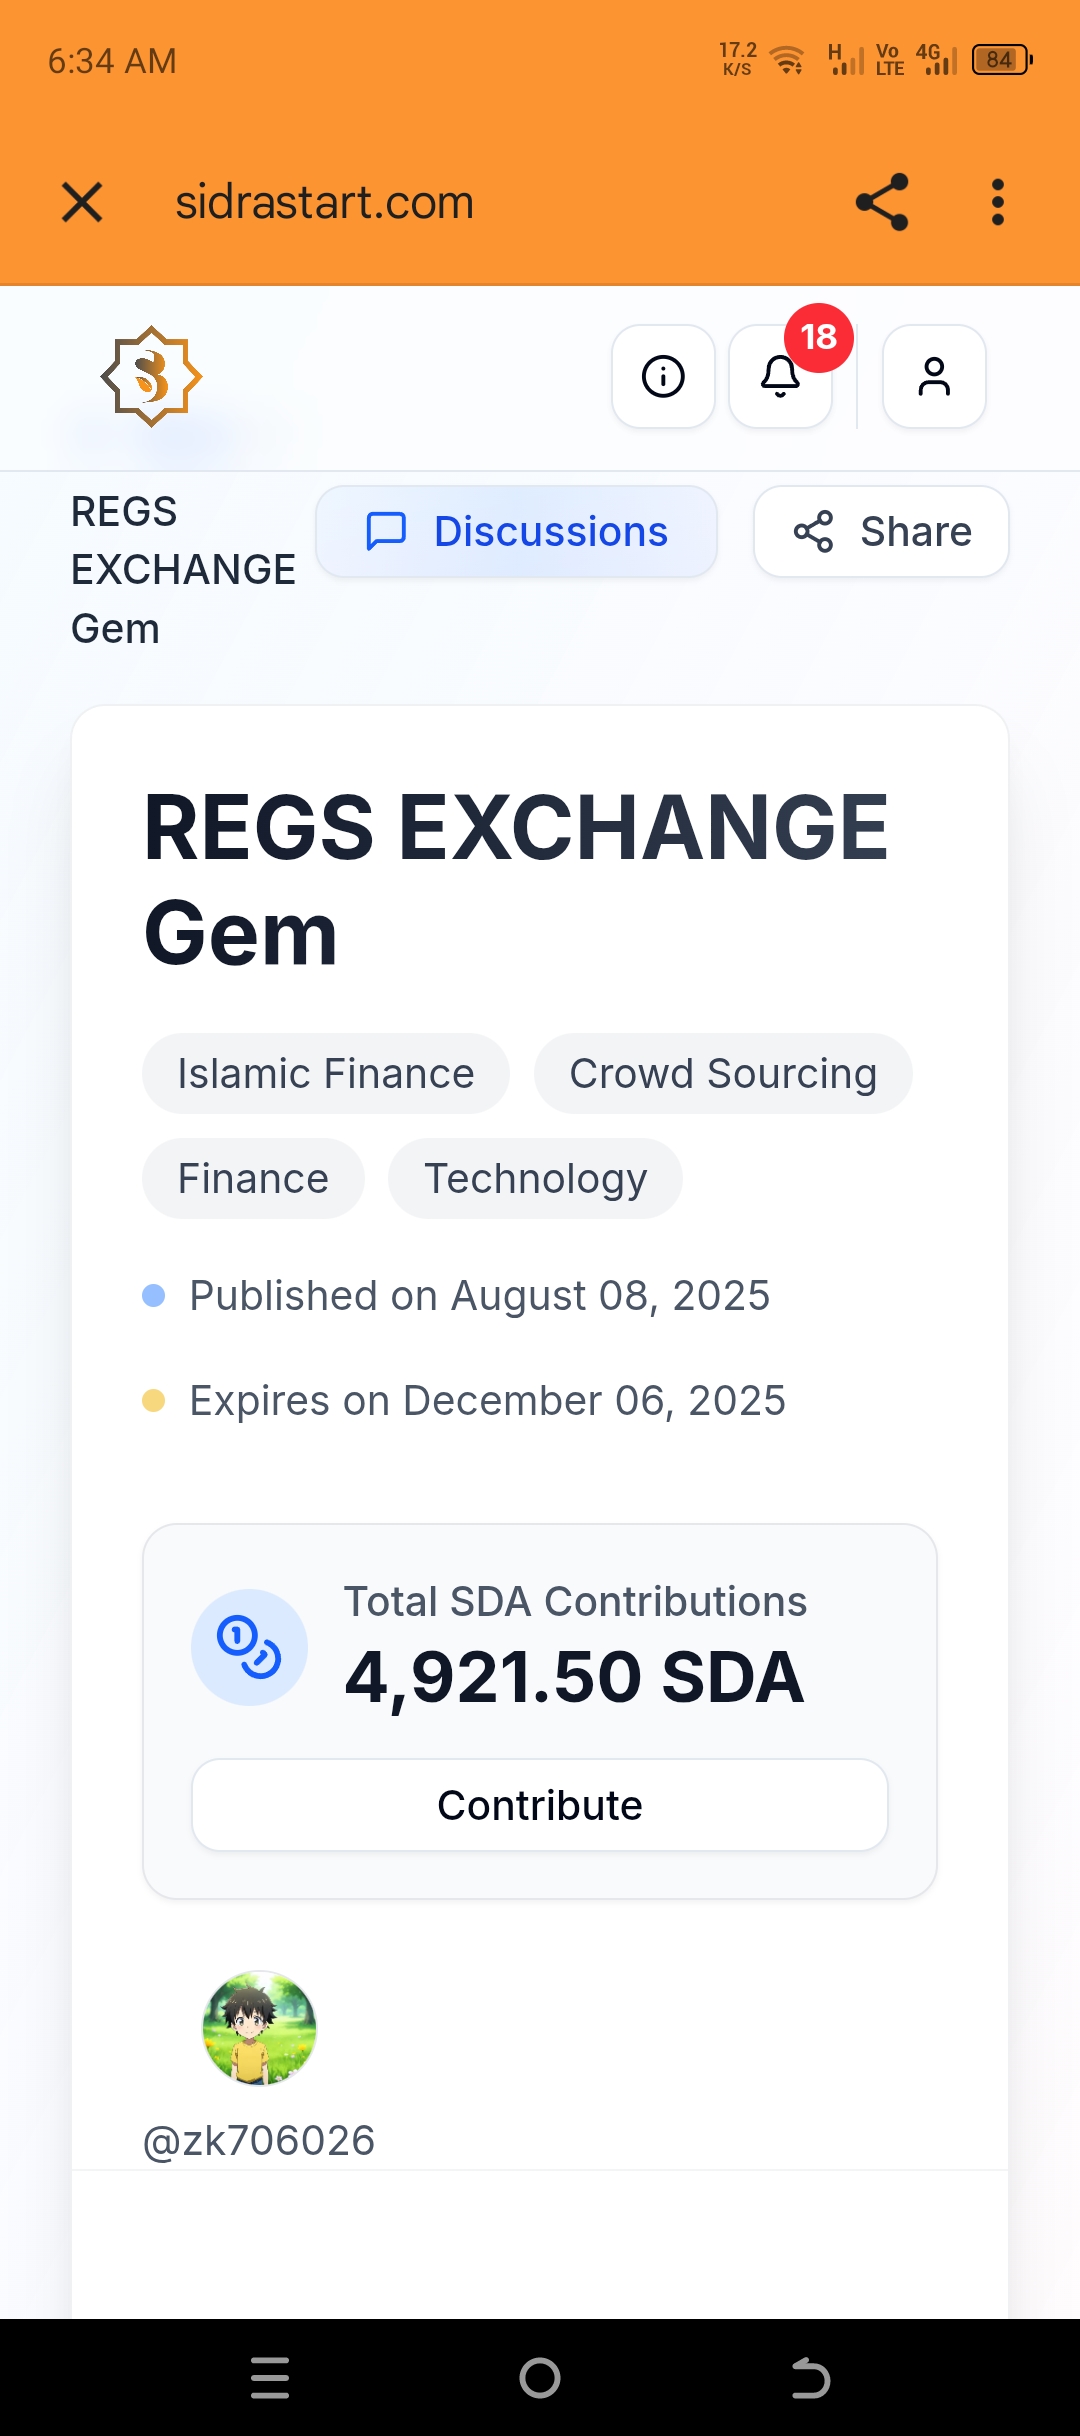Tap the SDA coins icon
The width and height of the screenshot is (1080, 2436).
coord(249,1647)
